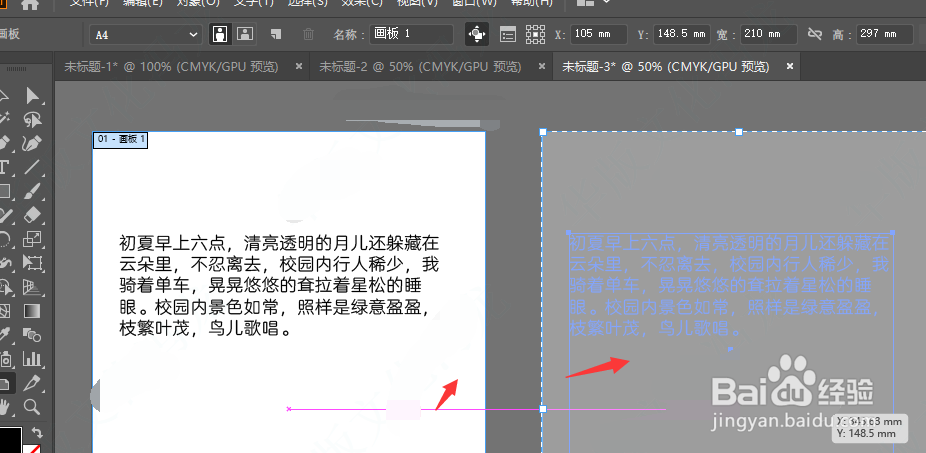This screenshot has width=926, height=453.
Task: Open the 窗口(W) menu
Action: pyautogui.click(x=474, y=3)
